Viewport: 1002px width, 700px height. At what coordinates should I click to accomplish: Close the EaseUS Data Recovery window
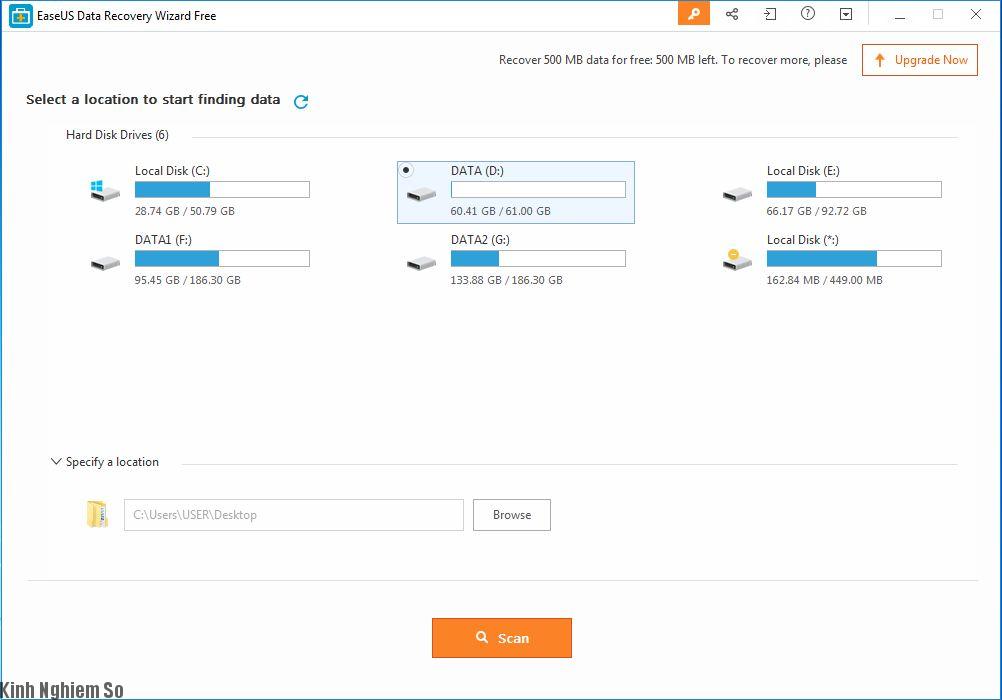pyautogui.click(x=975, y=14)
